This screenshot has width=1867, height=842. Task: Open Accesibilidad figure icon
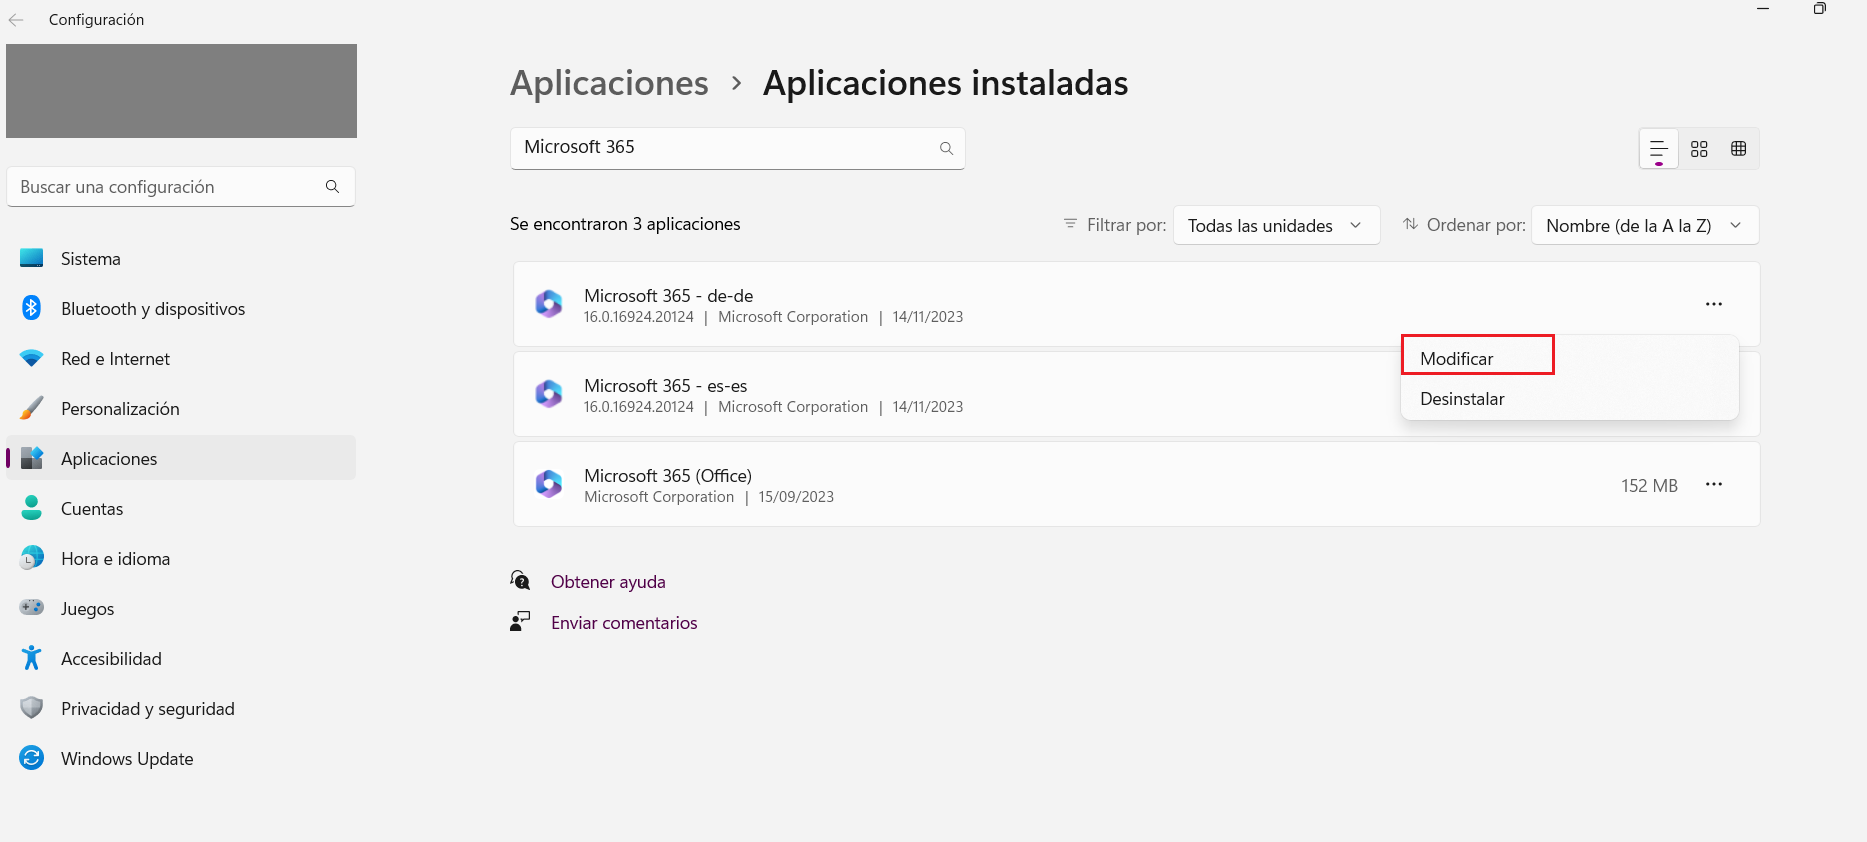(x=32, y=658)
